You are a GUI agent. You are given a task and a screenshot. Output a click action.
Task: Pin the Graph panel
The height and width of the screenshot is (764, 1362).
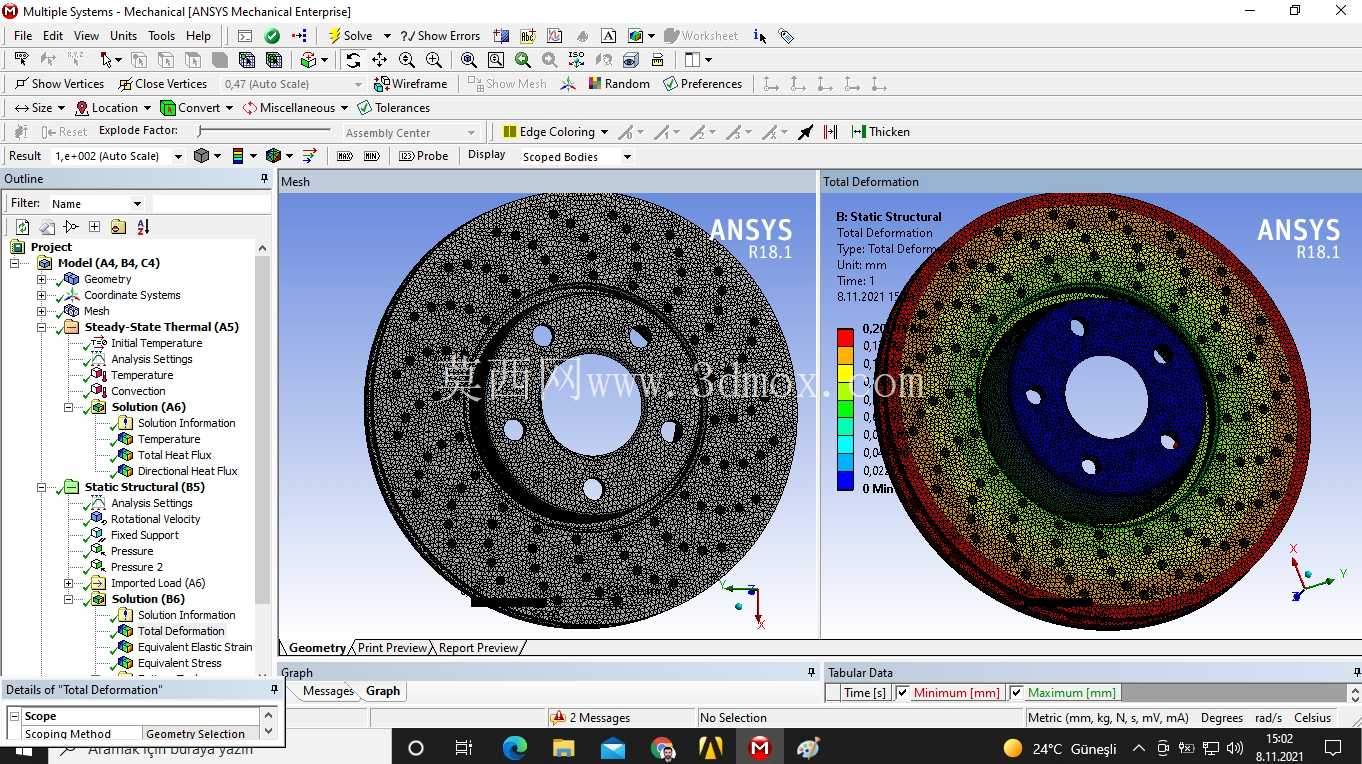coord(811,673)
